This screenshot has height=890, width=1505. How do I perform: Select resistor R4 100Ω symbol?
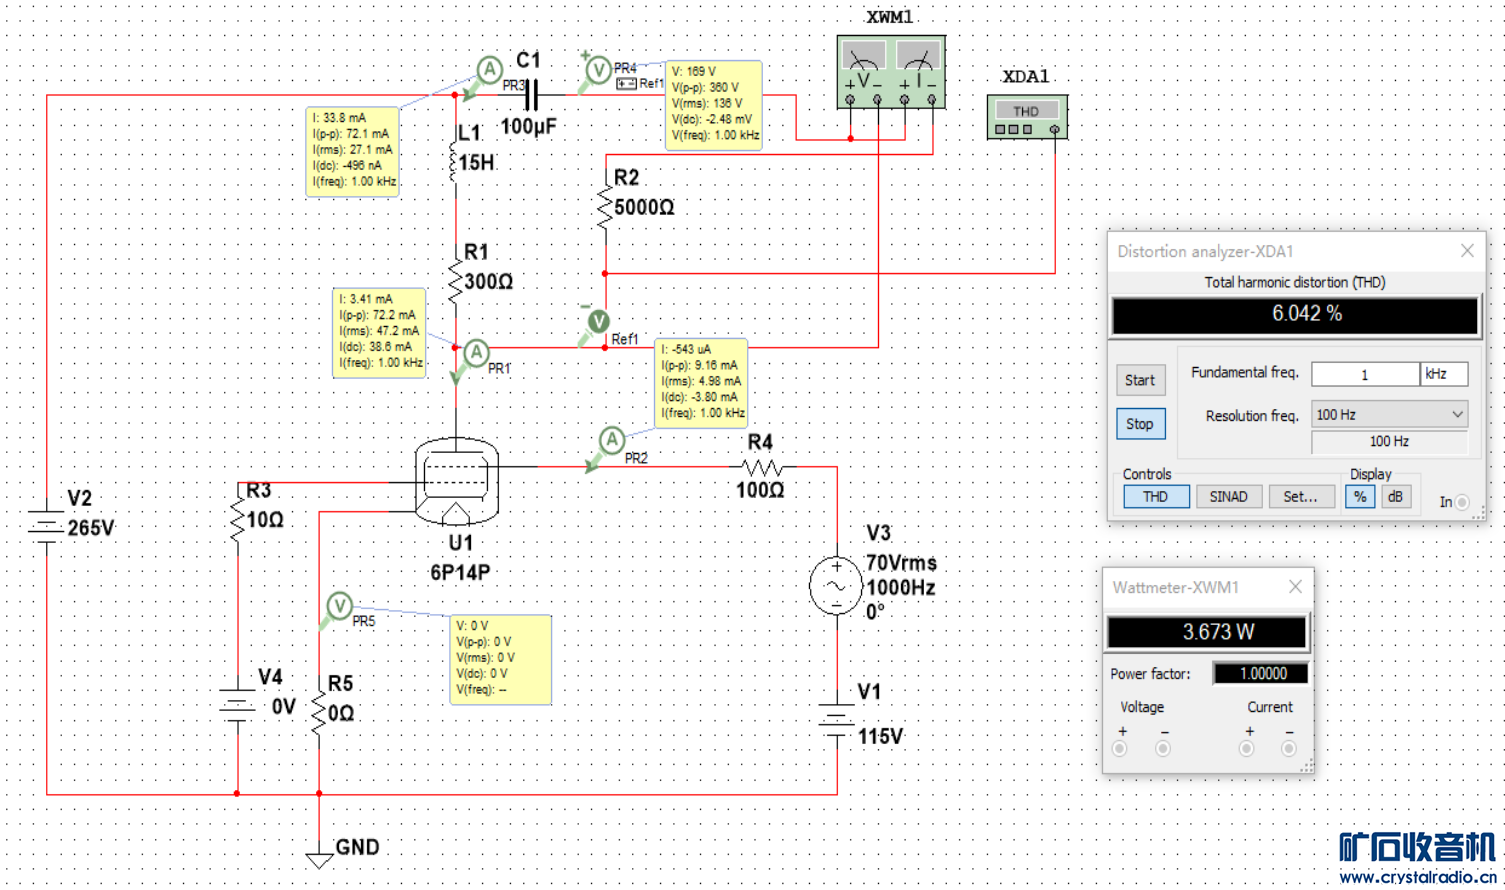pos(762,467)
